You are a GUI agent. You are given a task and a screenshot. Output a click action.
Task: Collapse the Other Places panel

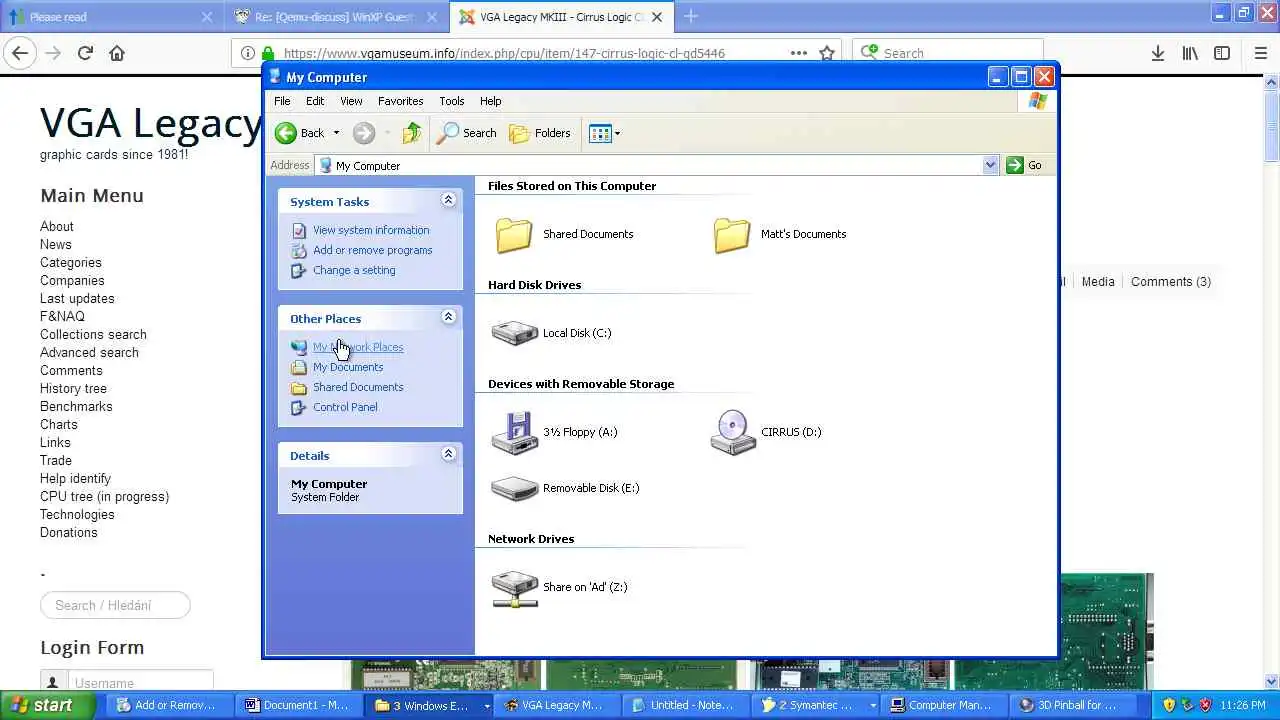click(x=448, y=317)
